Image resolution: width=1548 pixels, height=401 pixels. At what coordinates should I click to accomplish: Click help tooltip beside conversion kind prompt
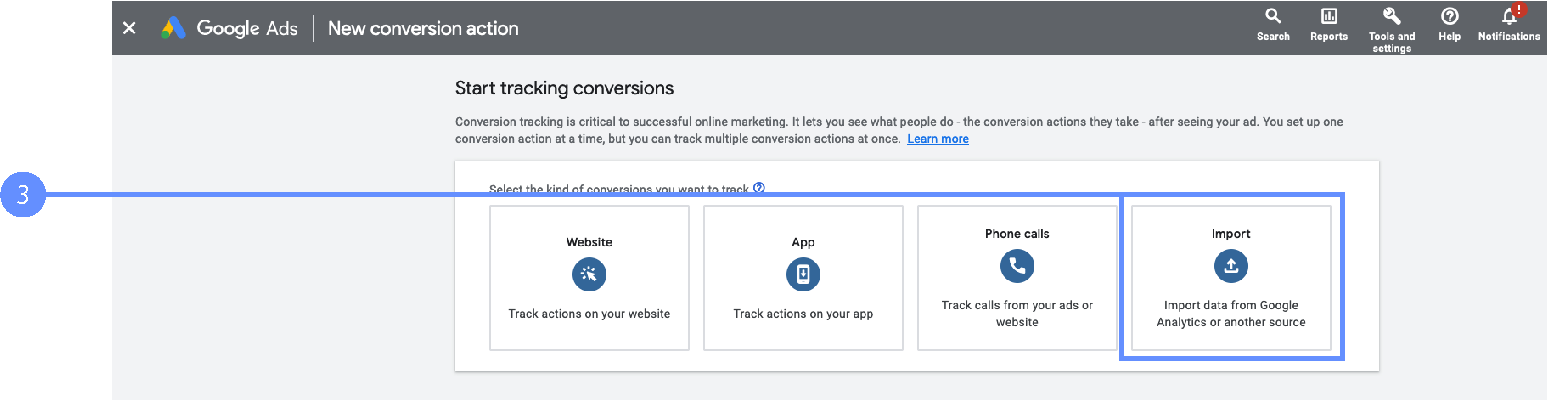[x=759, y=187]
